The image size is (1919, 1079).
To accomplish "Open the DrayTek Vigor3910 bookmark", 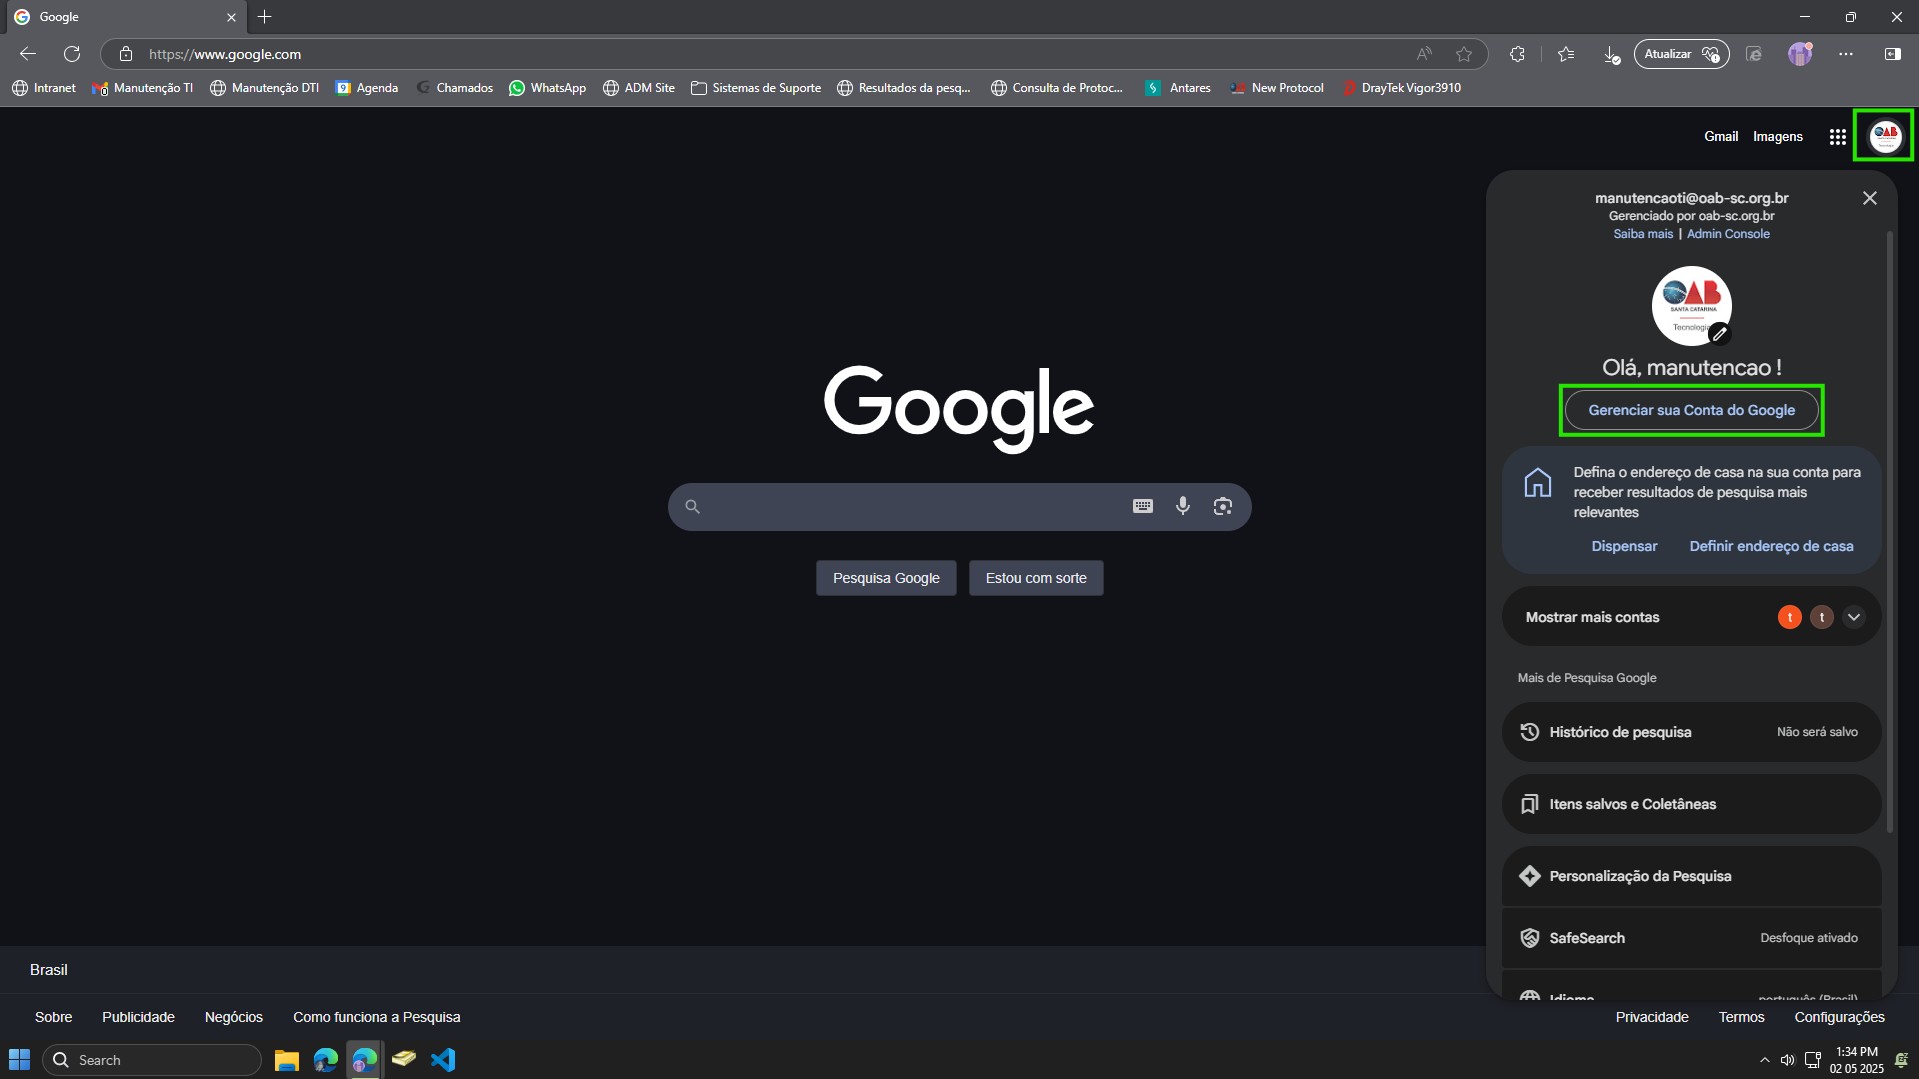I will point(1401,88).
